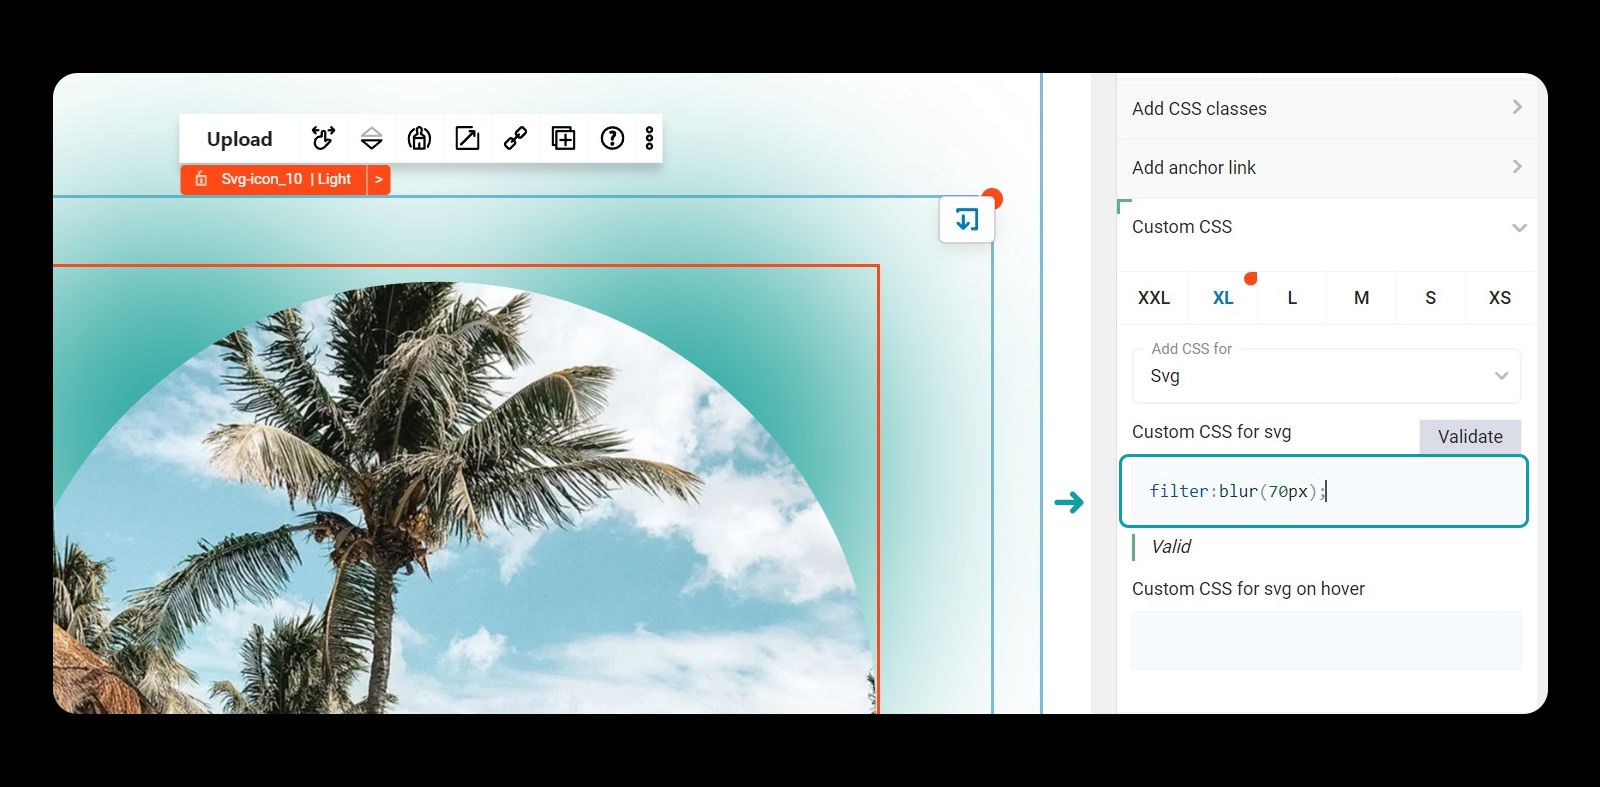Screen dimensions: 1600x787
Task: Select the Svg-icon_10 | Light label
Action: [286, 179]
